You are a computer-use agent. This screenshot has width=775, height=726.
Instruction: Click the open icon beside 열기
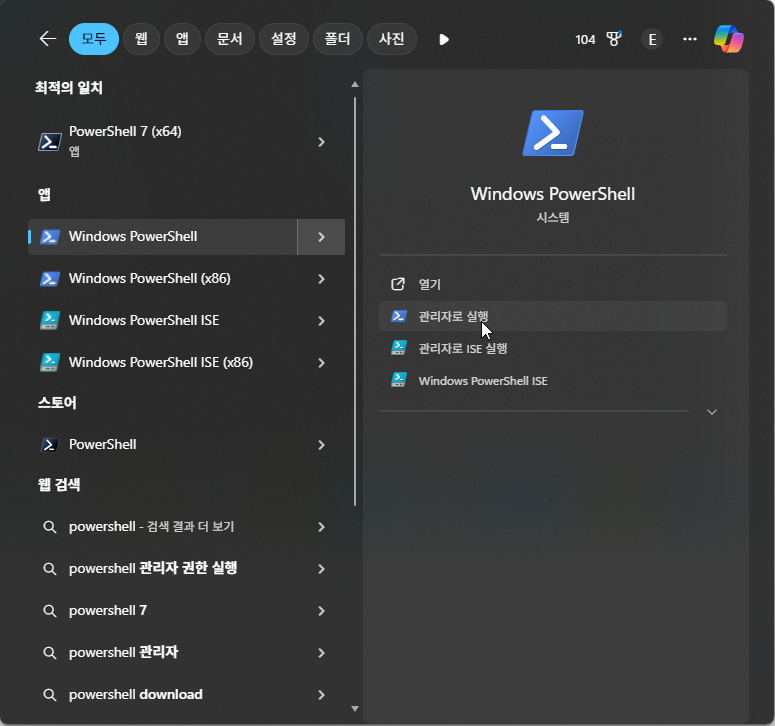(398, 284)
